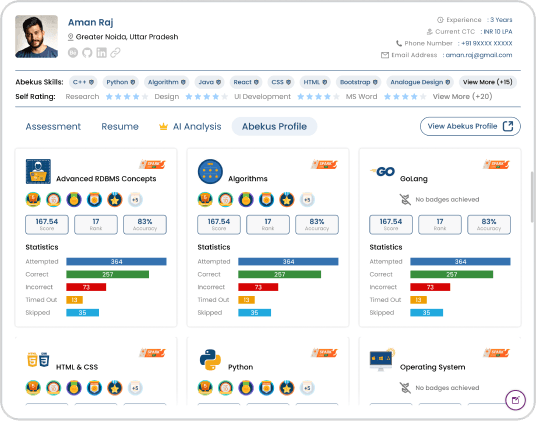Open the GitHub profile icon

pos(87,53)
